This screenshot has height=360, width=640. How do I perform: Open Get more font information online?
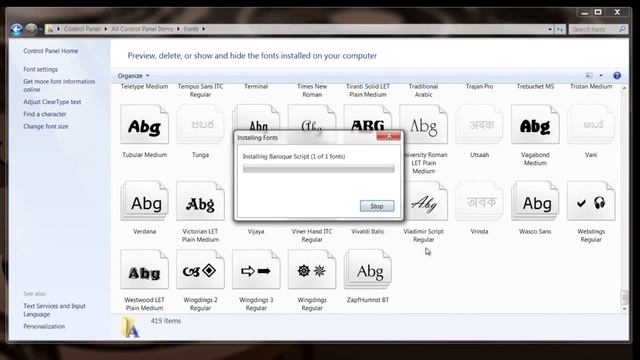tap(59, 85)
